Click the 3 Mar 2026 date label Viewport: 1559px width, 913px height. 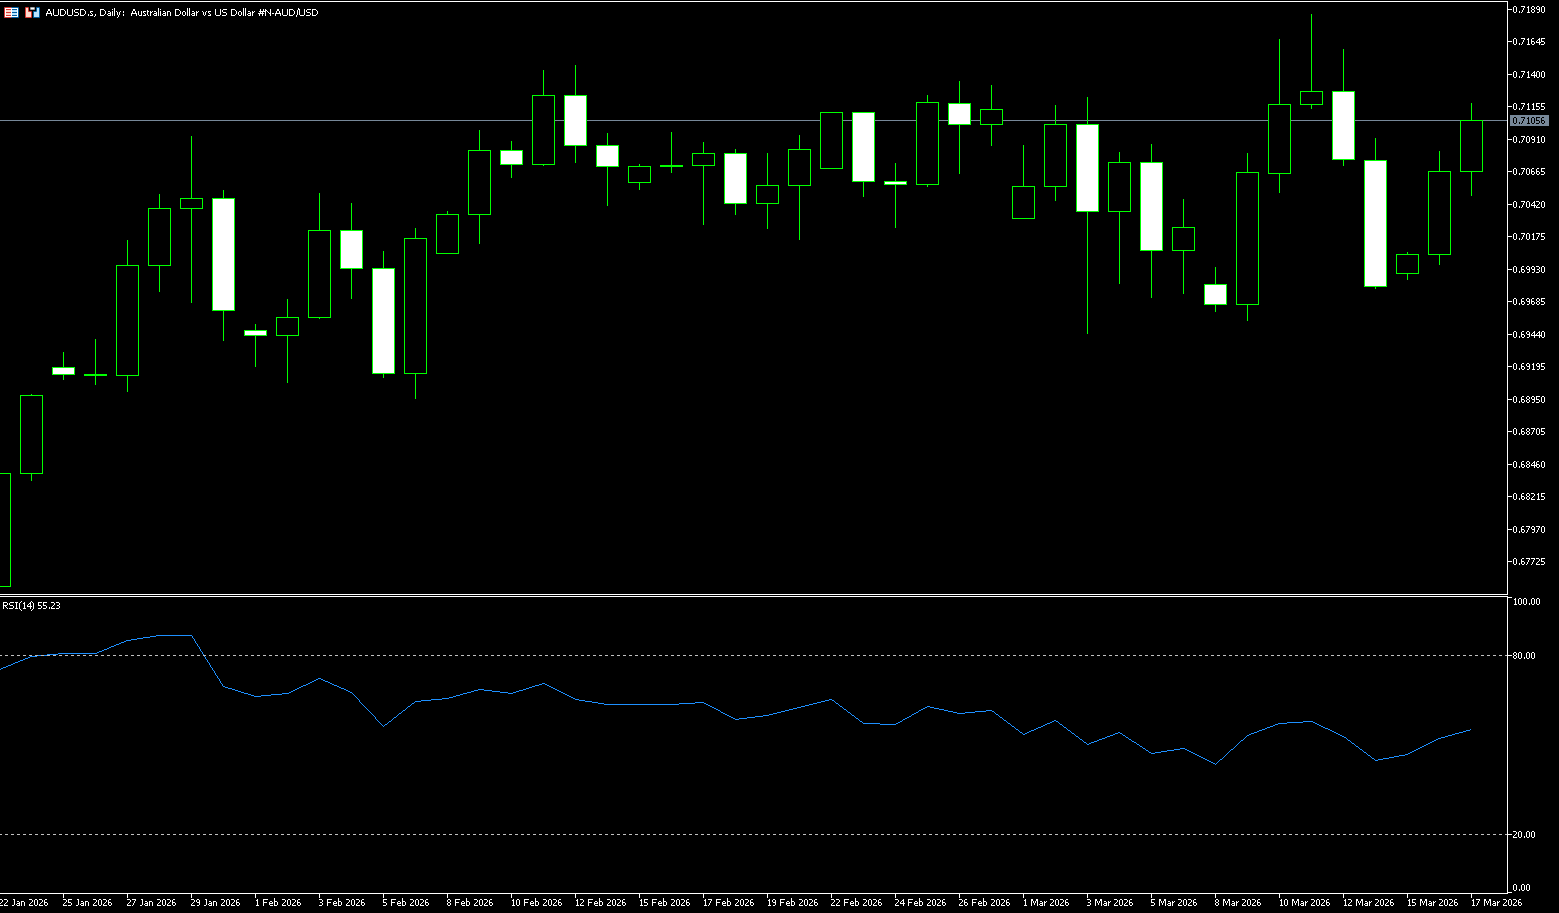(1110, 902)
